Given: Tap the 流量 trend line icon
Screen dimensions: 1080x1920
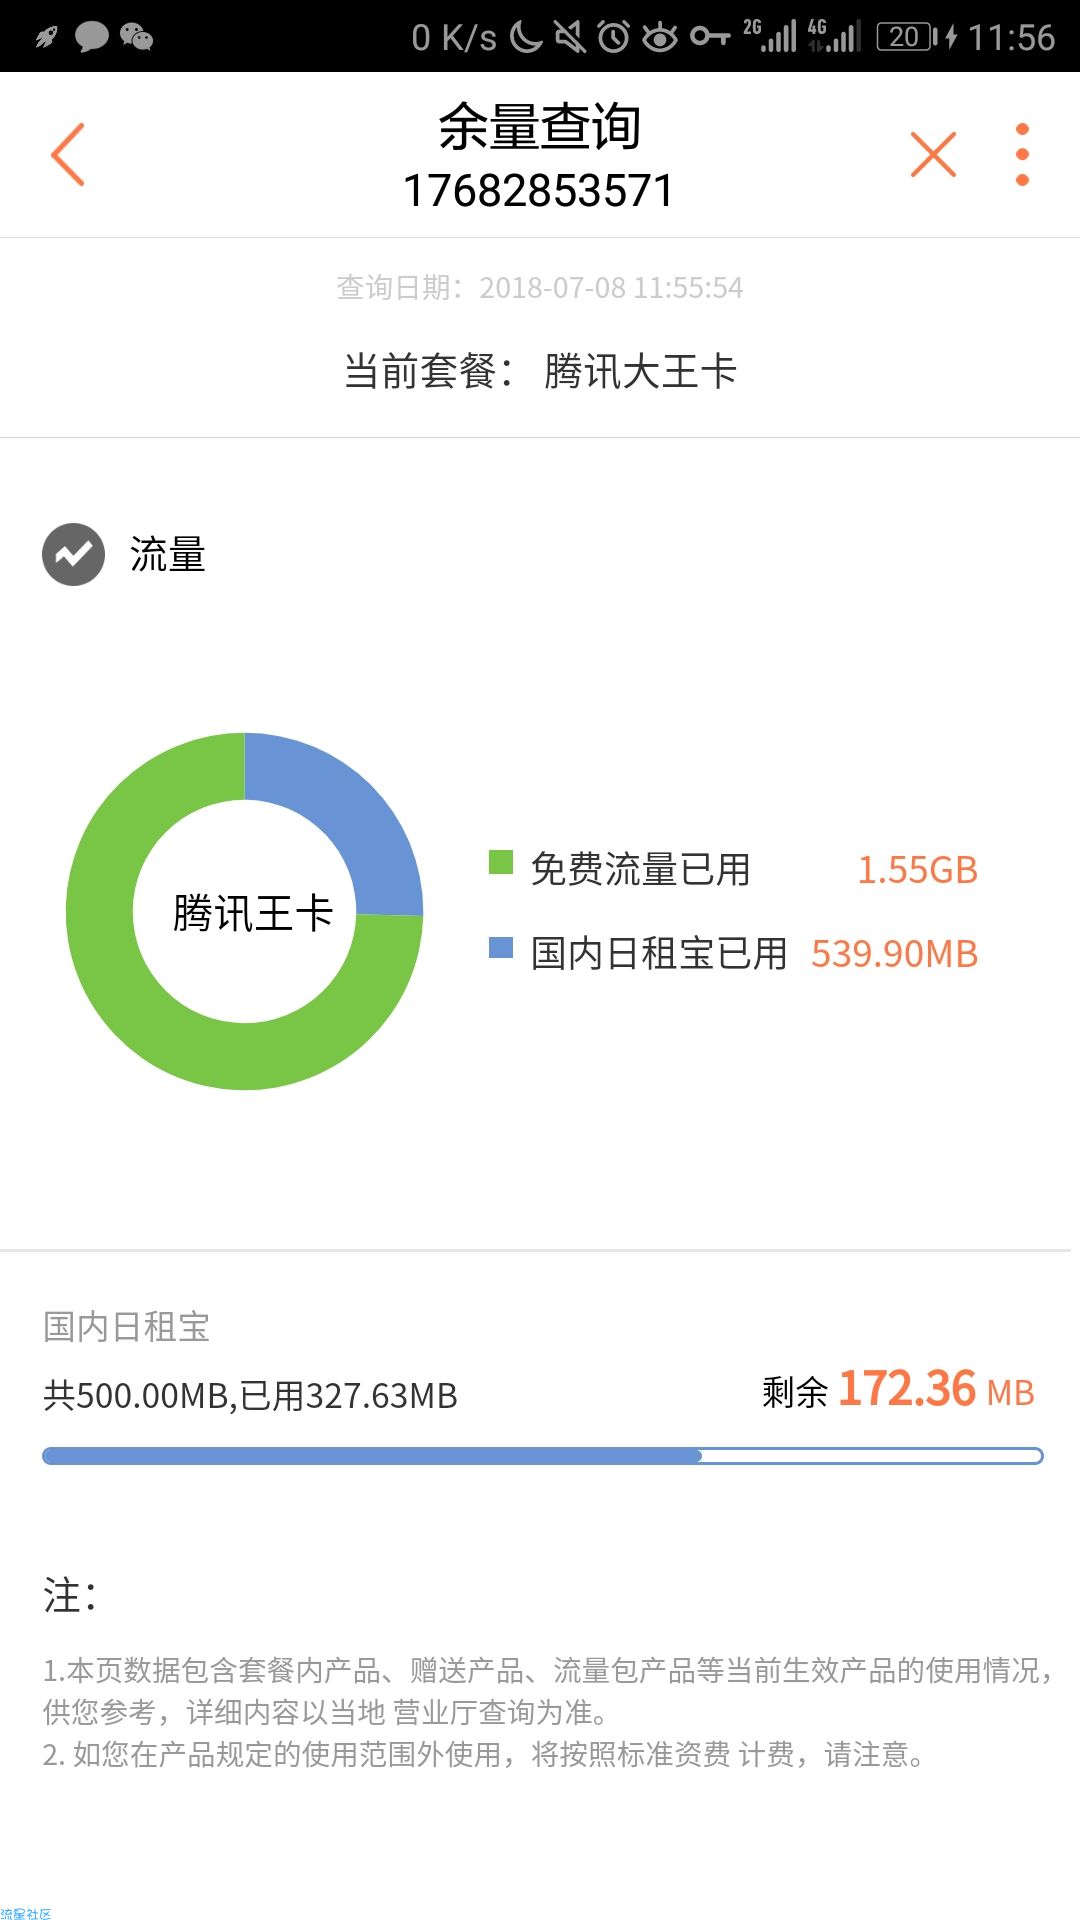Looking at the screenshot, I should coord(73,554).
